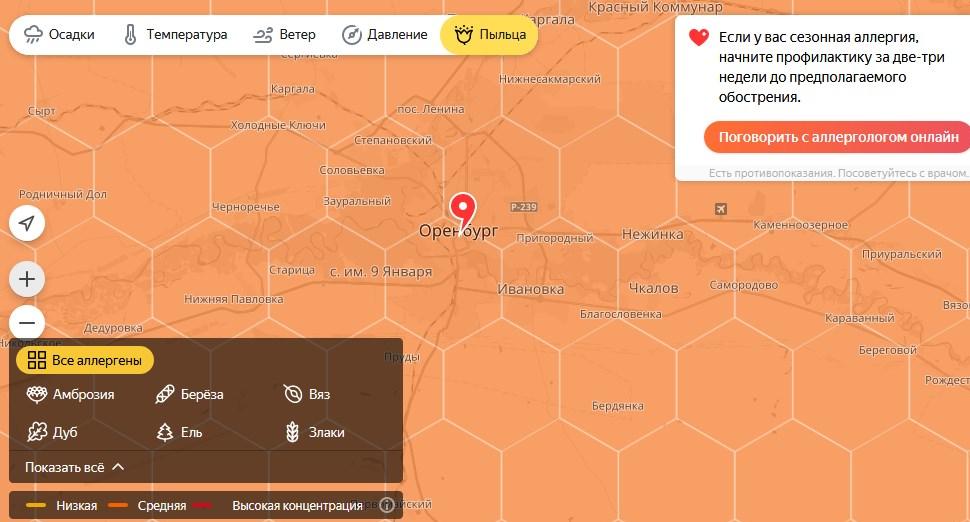Open the Давление map layer
This screenshot has height=522, width=970.
coord(385,35)
